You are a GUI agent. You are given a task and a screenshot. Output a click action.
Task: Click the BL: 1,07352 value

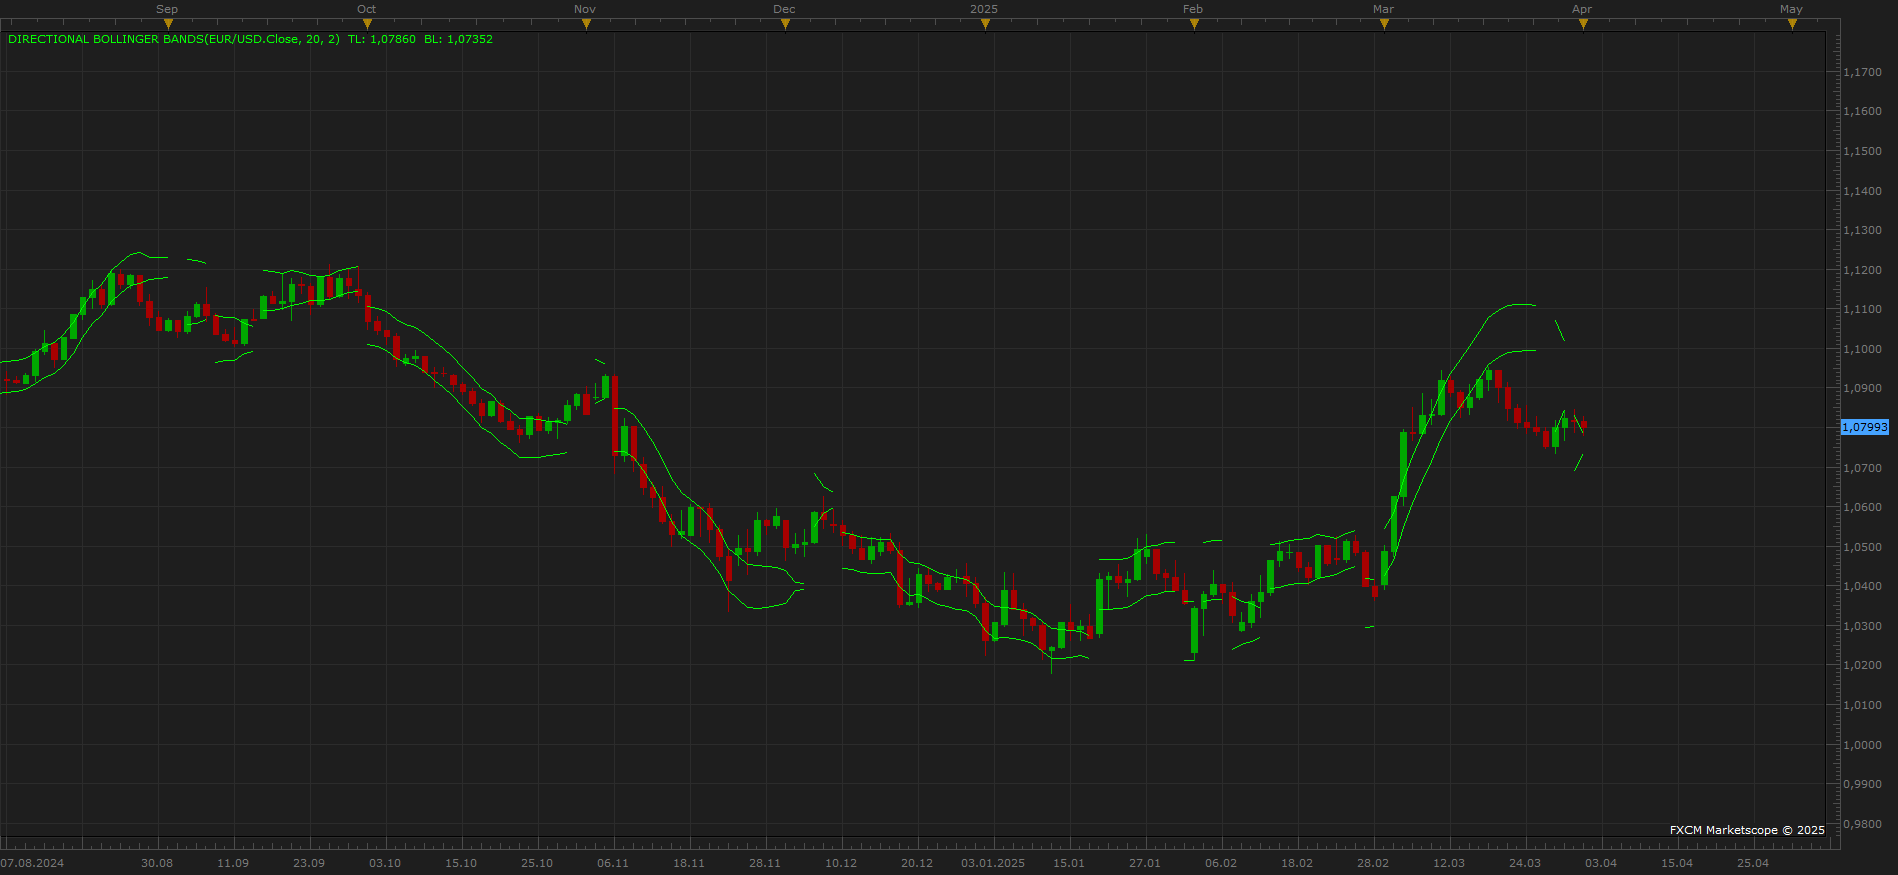click(x=458, y=39)
